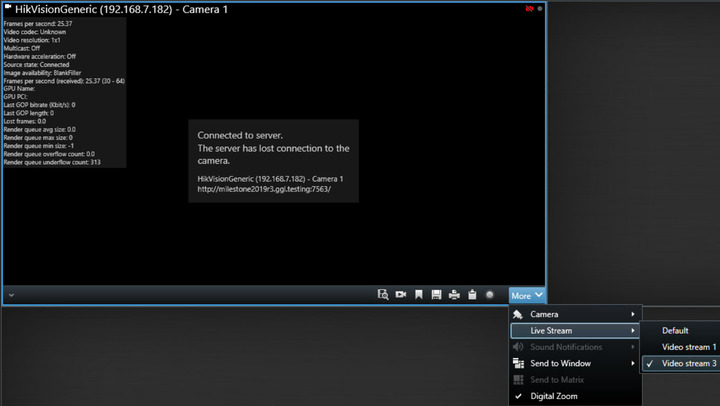Click the floppy disk snapshot icon

pyautogui.click(x=436, y=295)
